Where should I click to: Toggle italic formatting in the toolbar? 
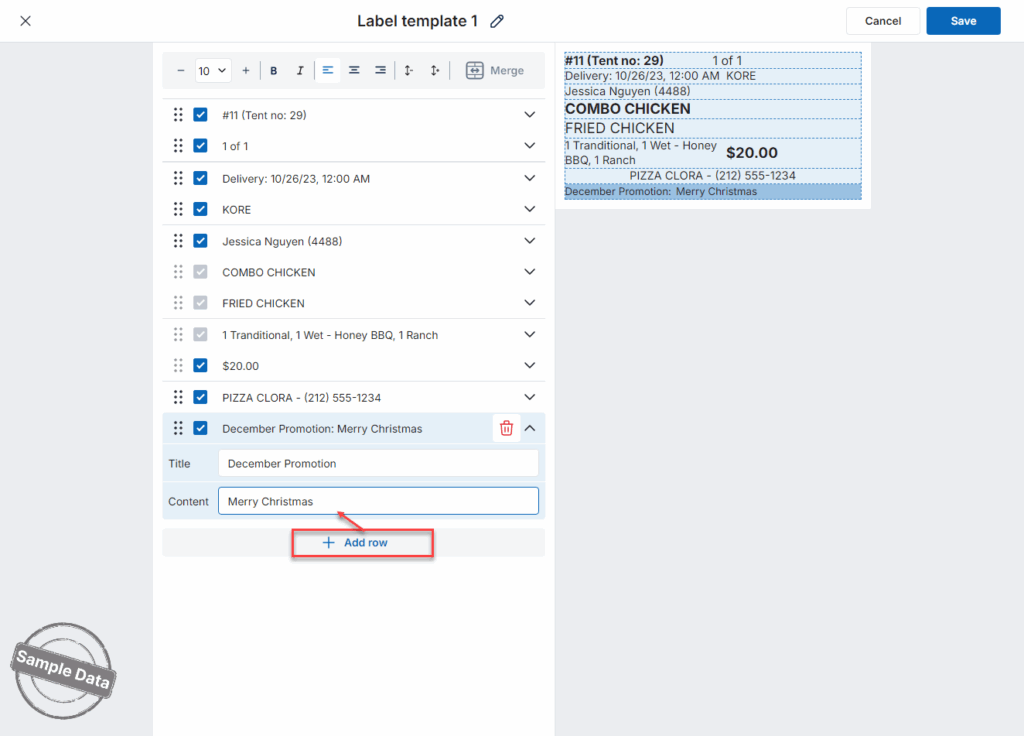tap(300, 71)
